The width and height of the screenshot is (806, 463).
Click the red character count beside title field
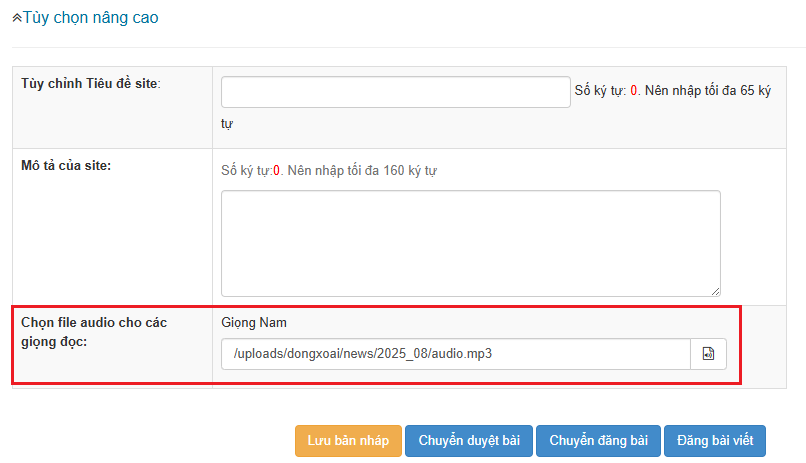click(634, 91)
